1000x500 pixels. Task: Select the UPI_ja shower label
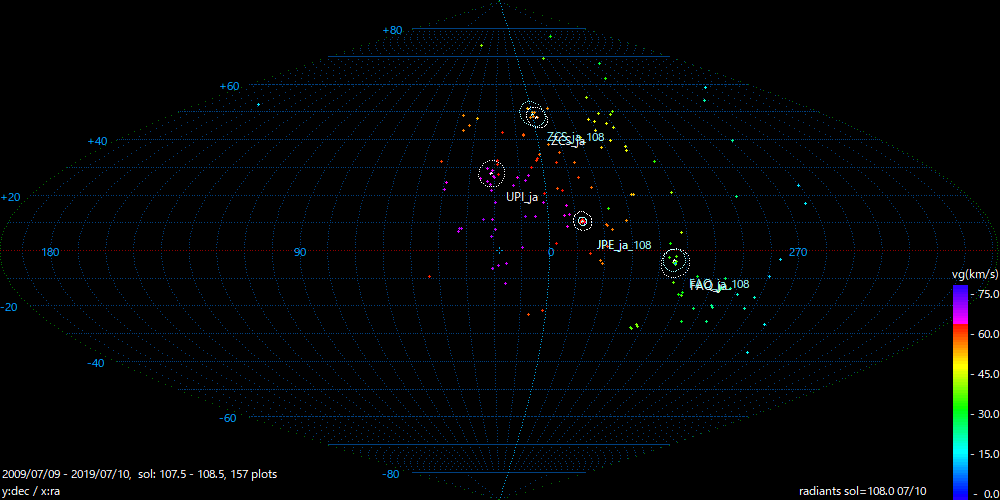pyautogui.click(x=522, y=197)
